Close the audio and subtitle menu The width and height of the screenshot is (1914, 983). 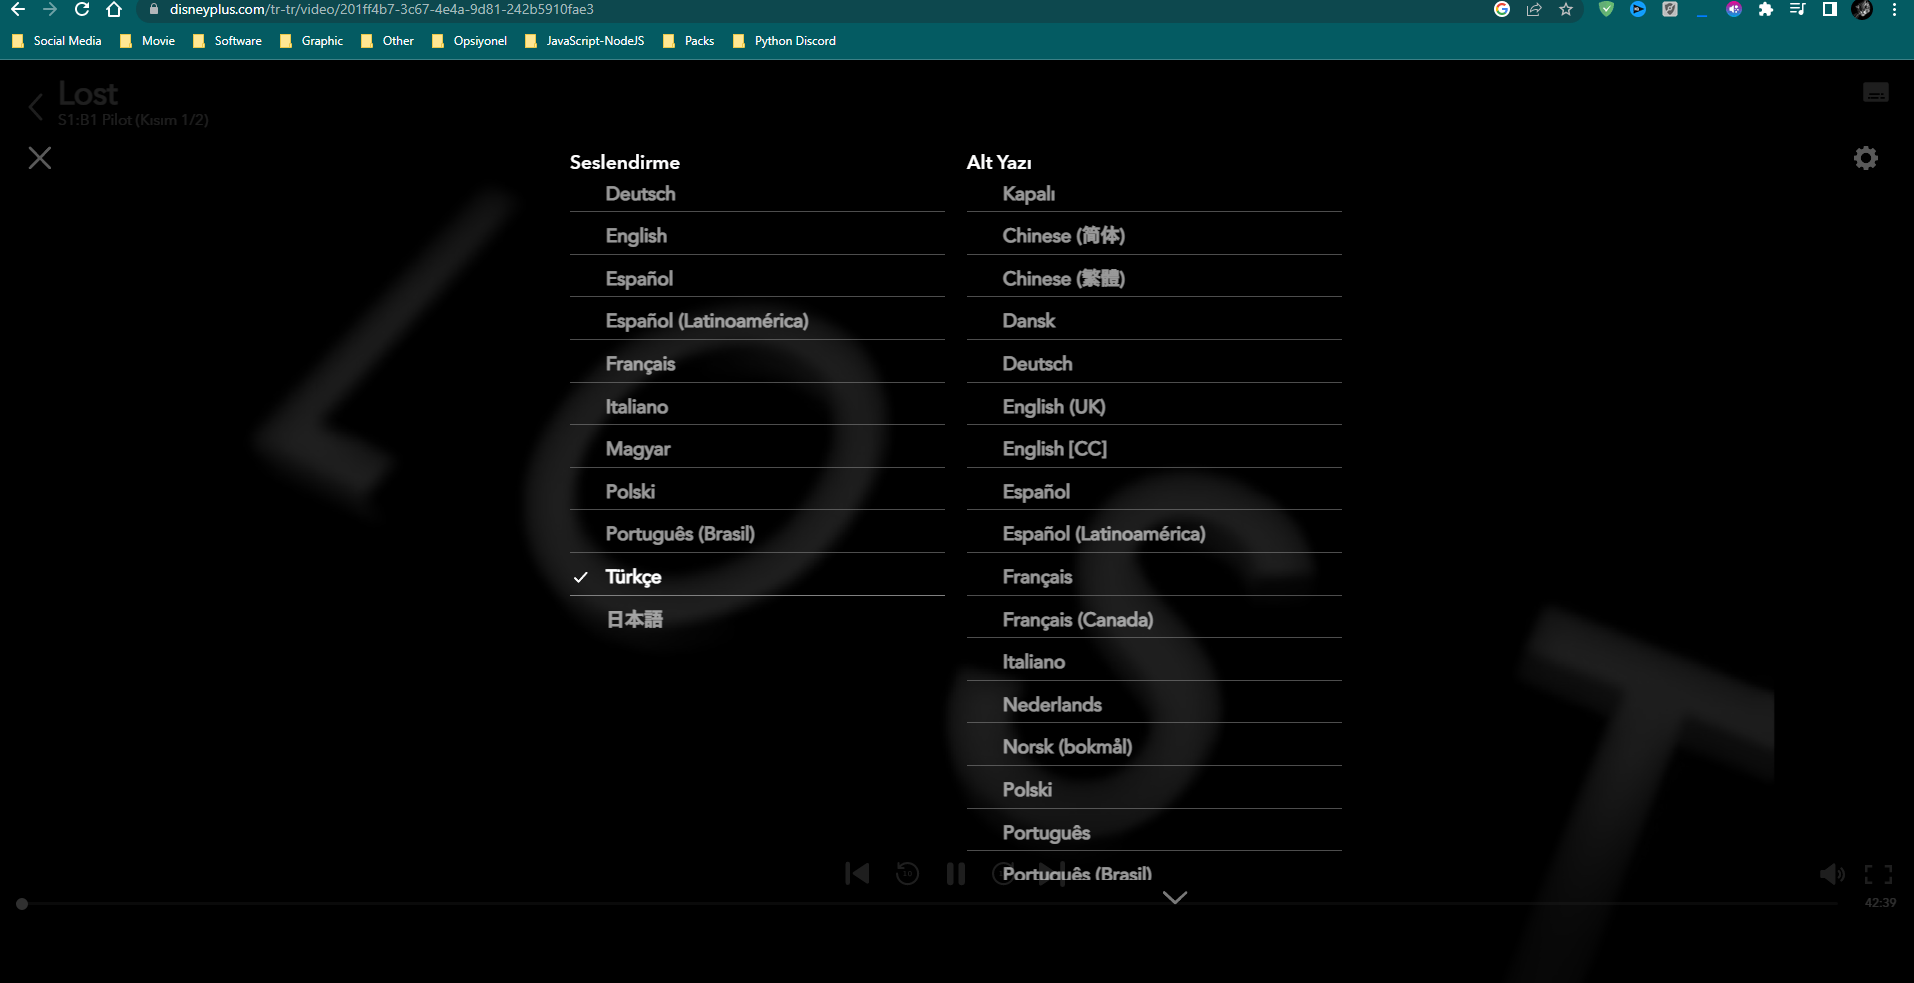[40, 158]
